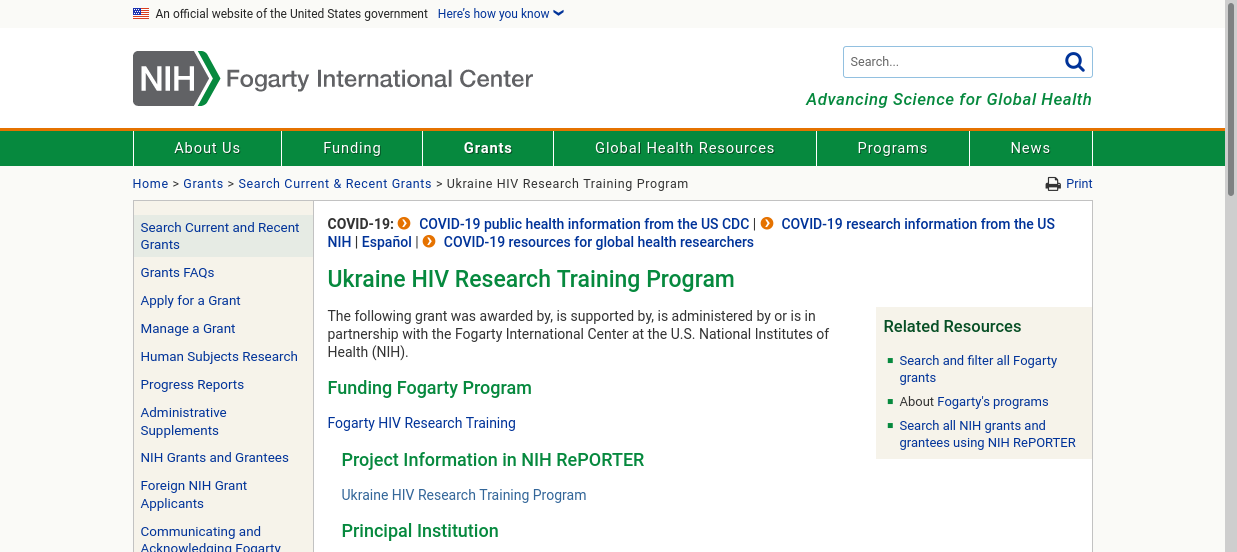The image size is (1237, 552).
Task: Click the printer icon next to Print
Action: point(1053,184)
